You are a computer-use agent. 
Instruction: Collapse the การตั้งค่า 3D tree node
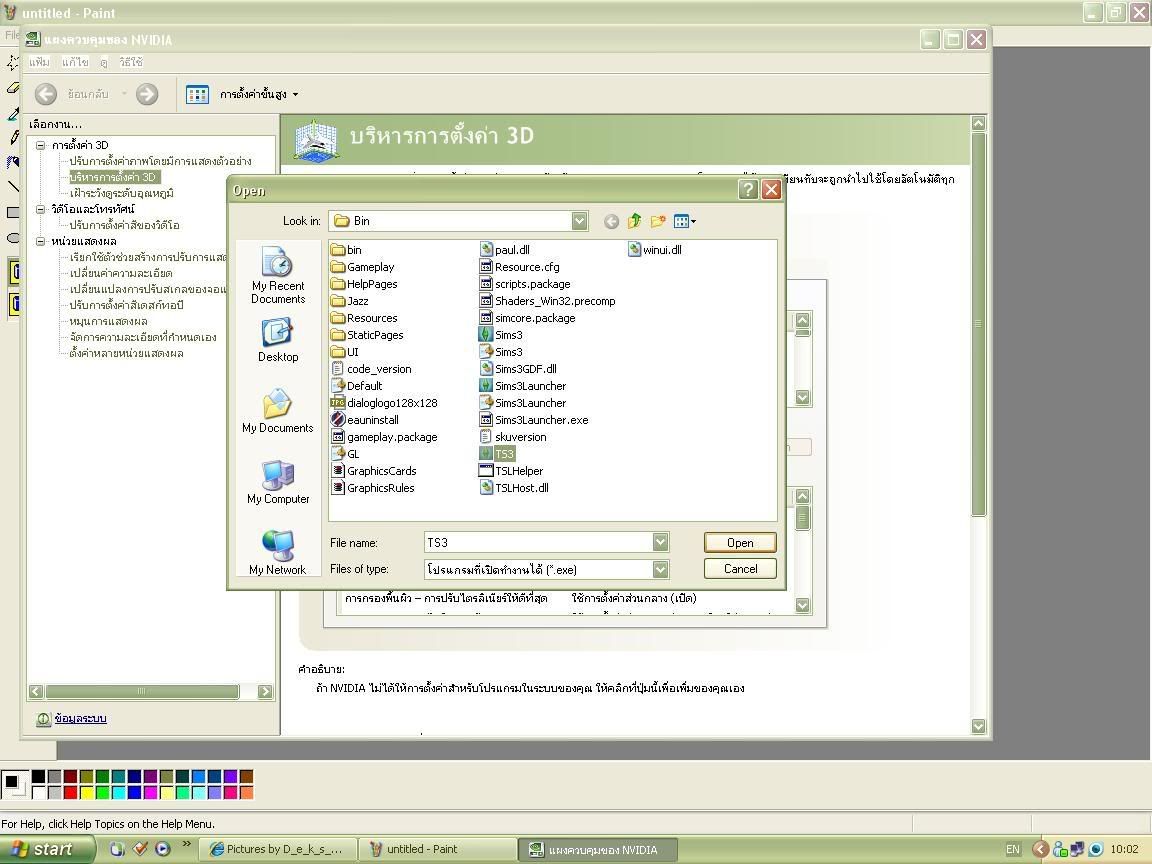pyautogui.click(x=41, y=145)
